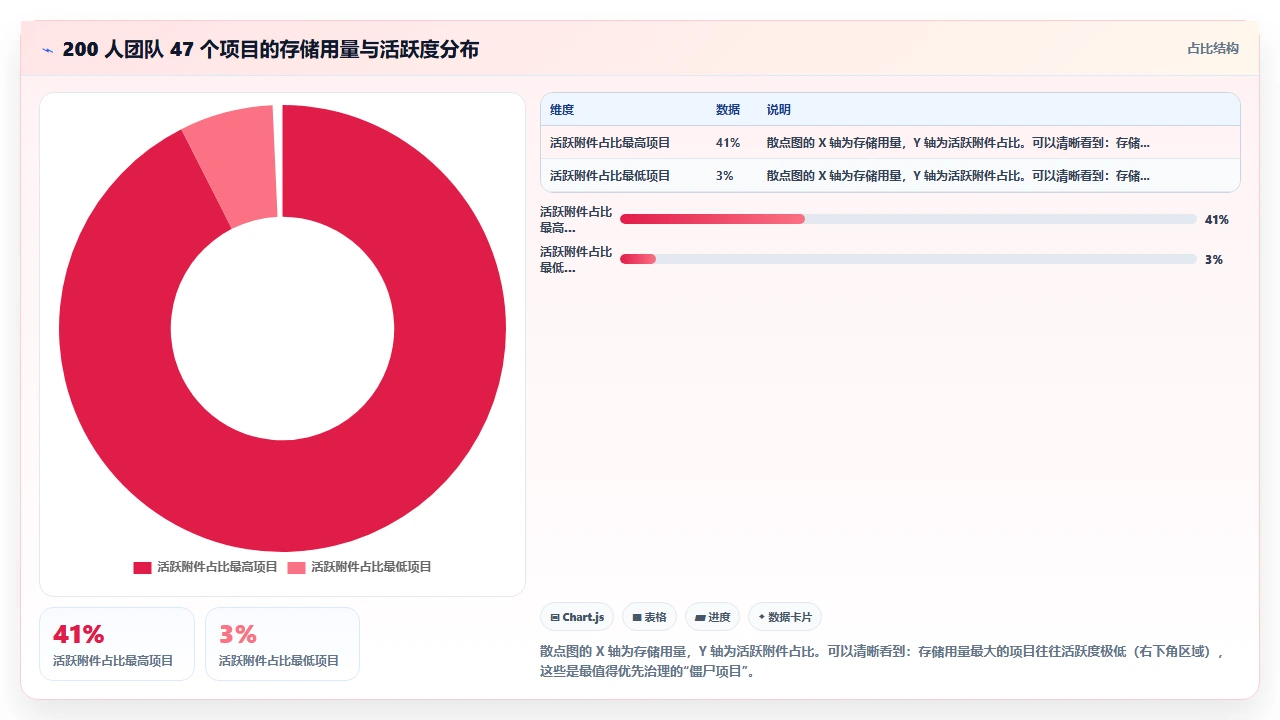The width and height of the screenshot is (1280, 720).
Task: Toggle the dark red legend swatch 活跃附件占比最高项目
Action: click(x=142, y=567)
